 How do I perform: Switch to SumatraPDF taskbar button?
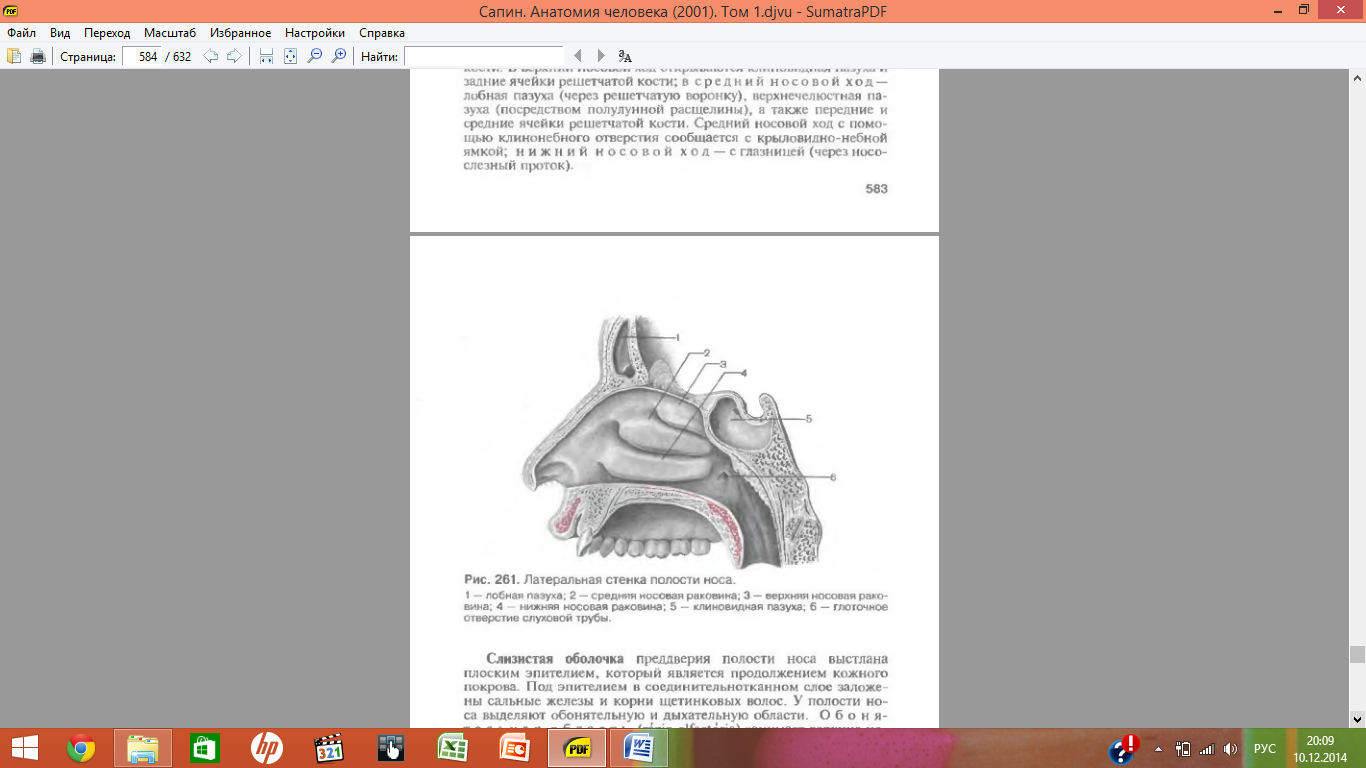pos(577,747)
